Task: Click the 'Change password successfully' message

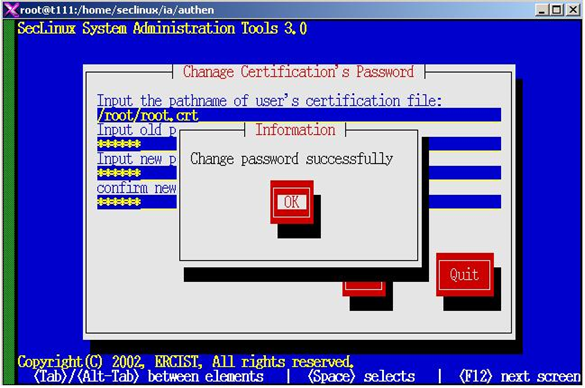Action: click(x=291, y=159)
